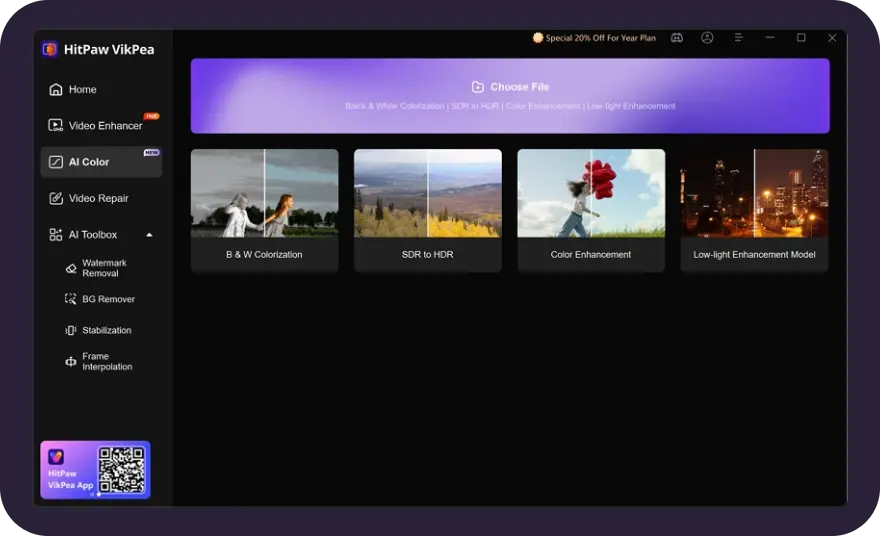Close the VikPea window
Image resolution: width=880 pixels, height=536 pixels.
click(832, 38)
